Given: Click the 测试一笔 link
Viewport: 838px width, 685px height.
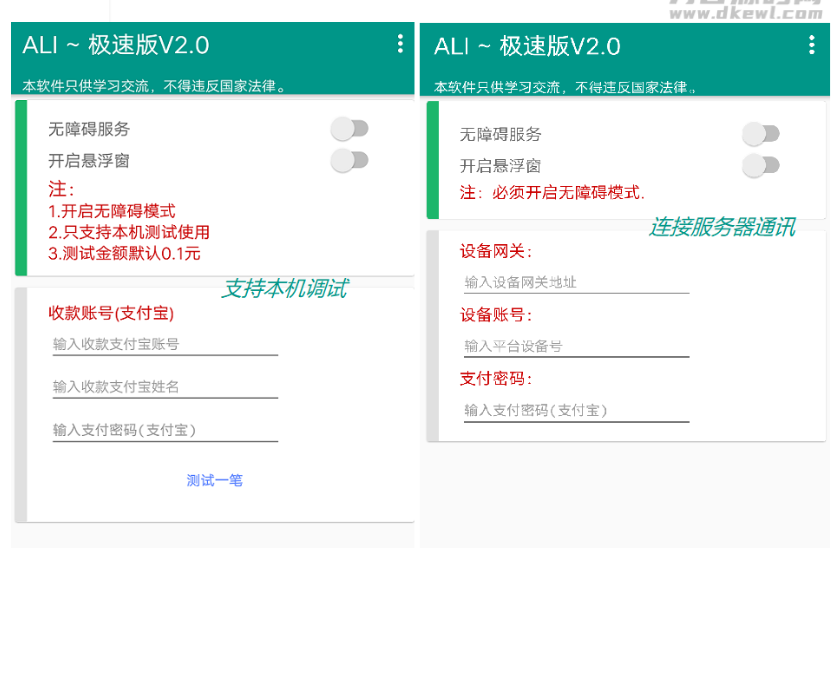Looking at the screenshot, I should [216, 479].
